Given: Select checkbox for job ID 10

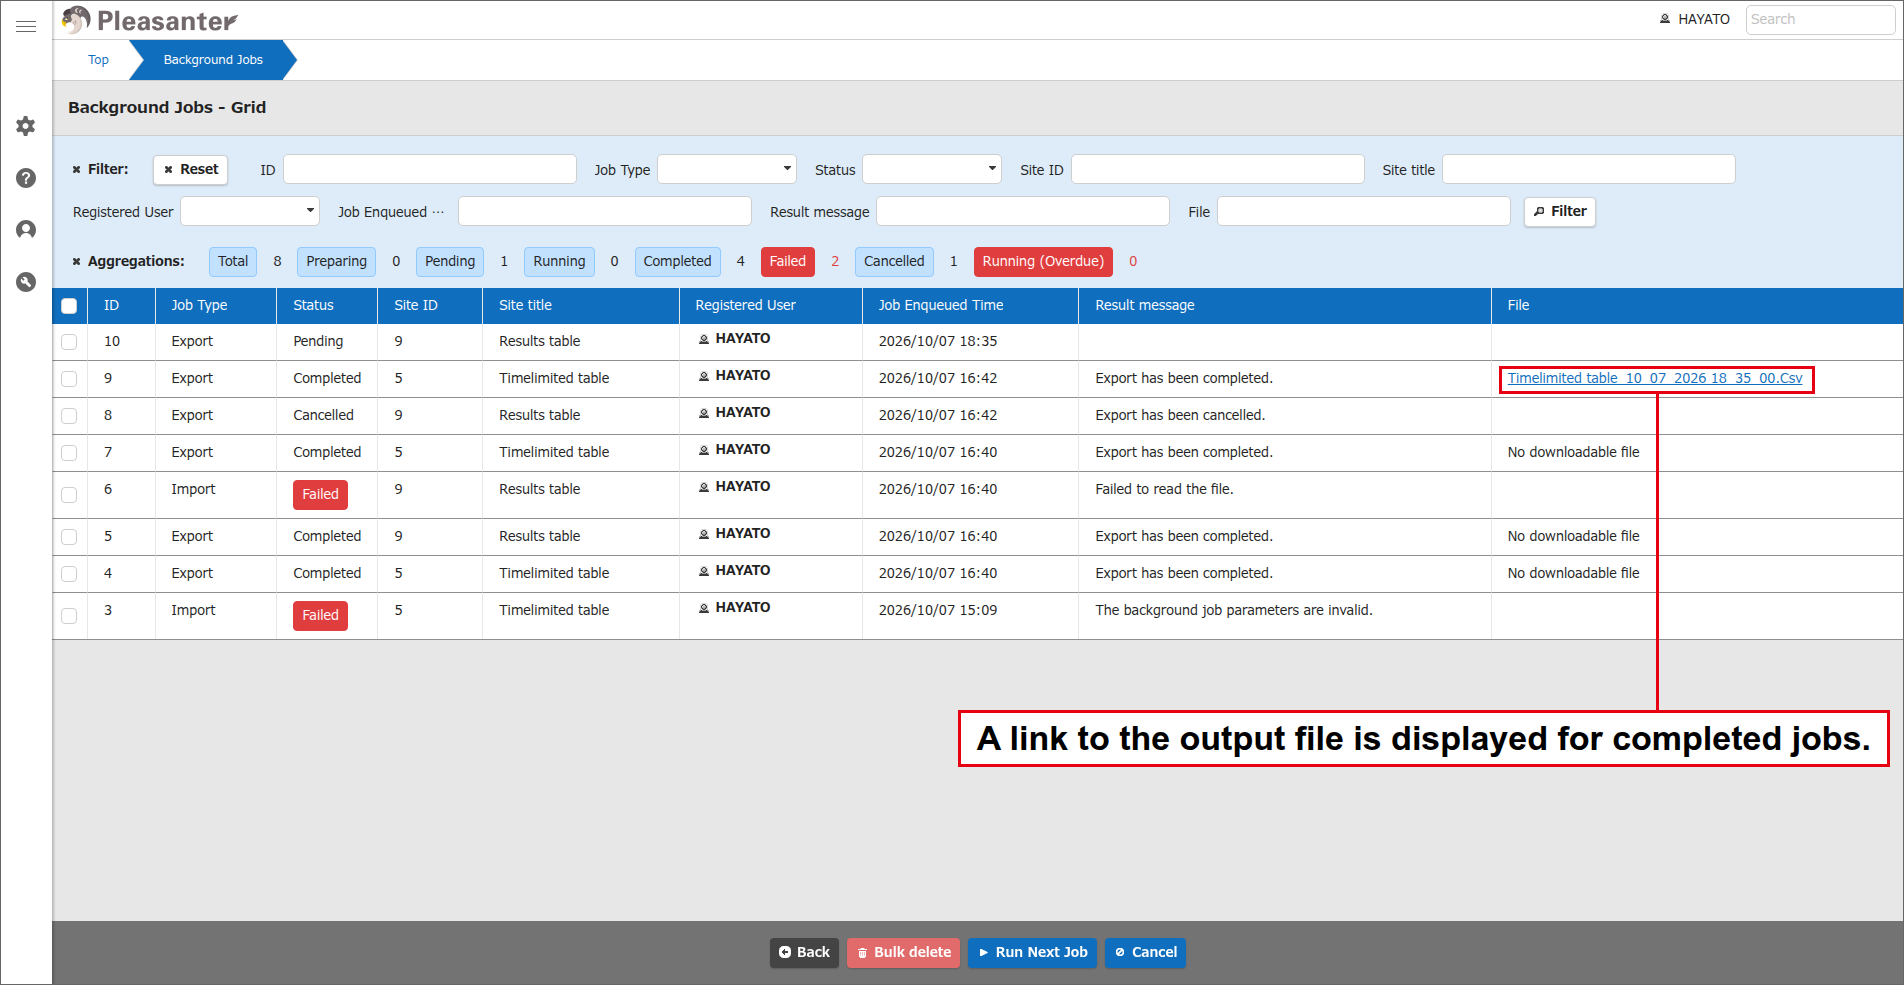Looking at the screenshot, I should click(69, 342).
